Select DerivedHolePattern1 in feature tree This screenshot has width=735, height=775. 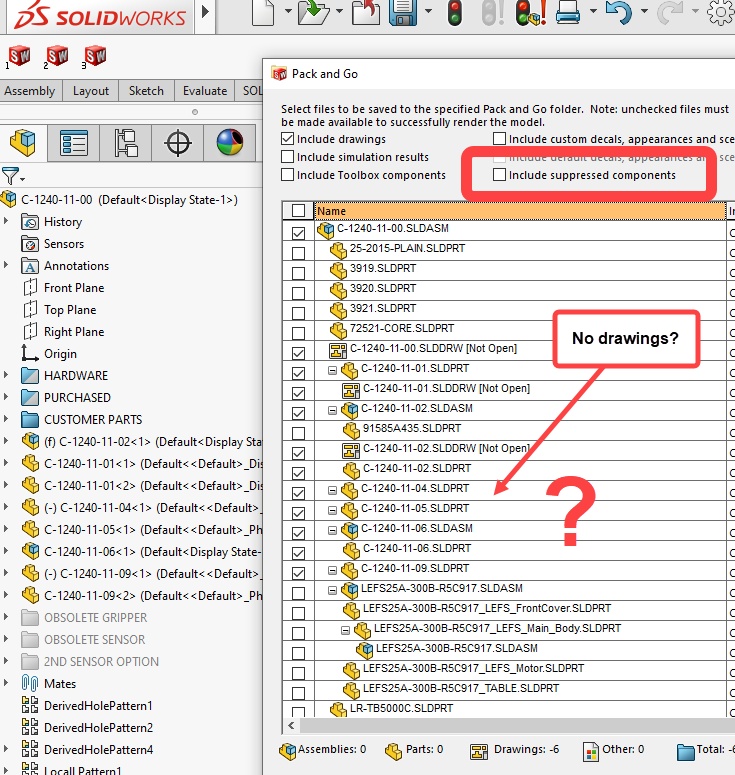click(98, 706)
